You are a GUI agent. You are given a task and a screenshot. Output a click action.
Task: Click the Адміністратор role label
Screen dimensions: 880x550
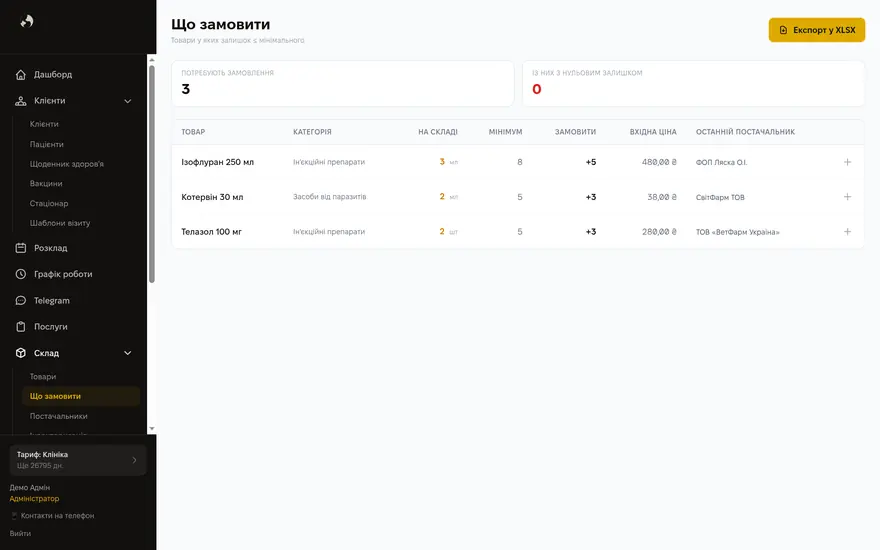click(x=34, y=498)
